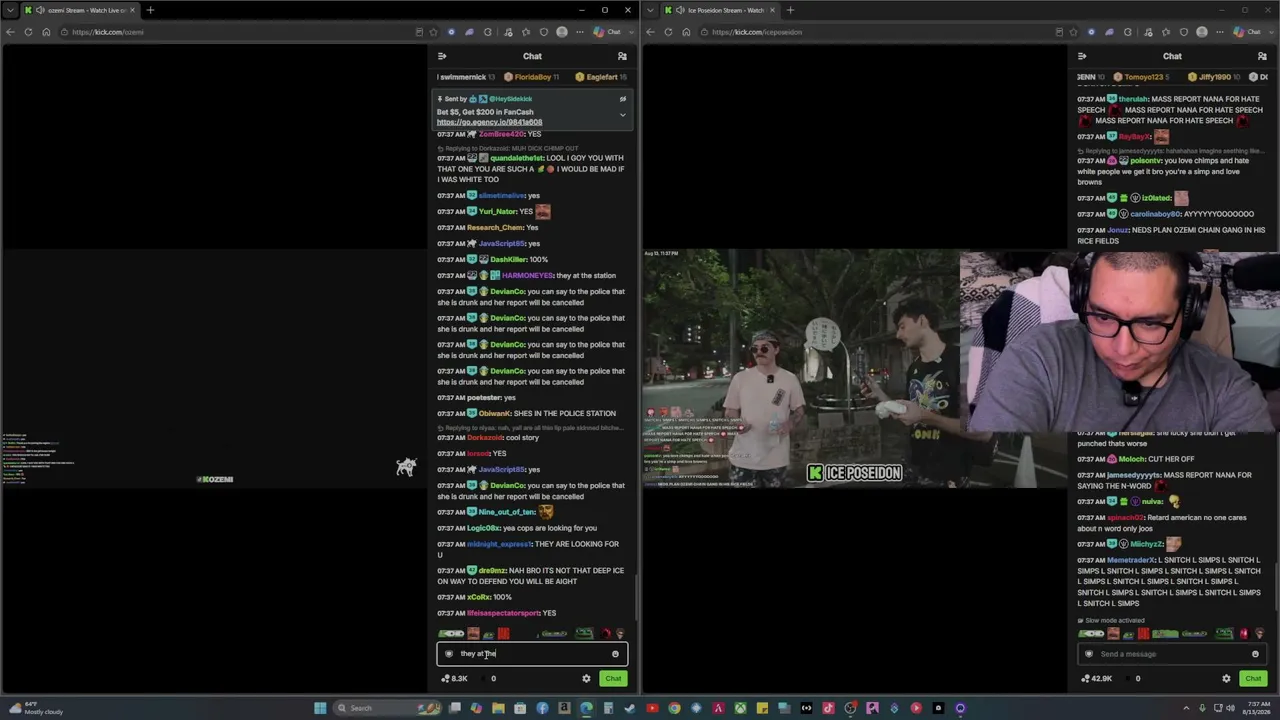
Task: Open the go.egency.io link in pinned message
Action: [489, 122]
